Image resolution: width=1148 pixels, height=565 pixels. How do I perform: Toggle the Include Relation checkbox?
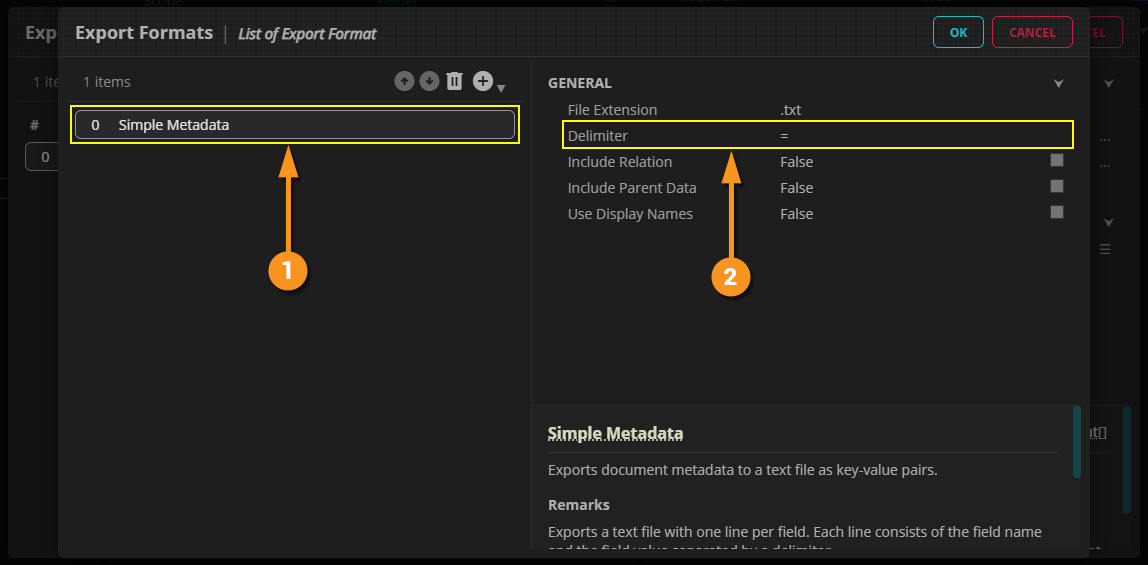tap(1056, 160)
